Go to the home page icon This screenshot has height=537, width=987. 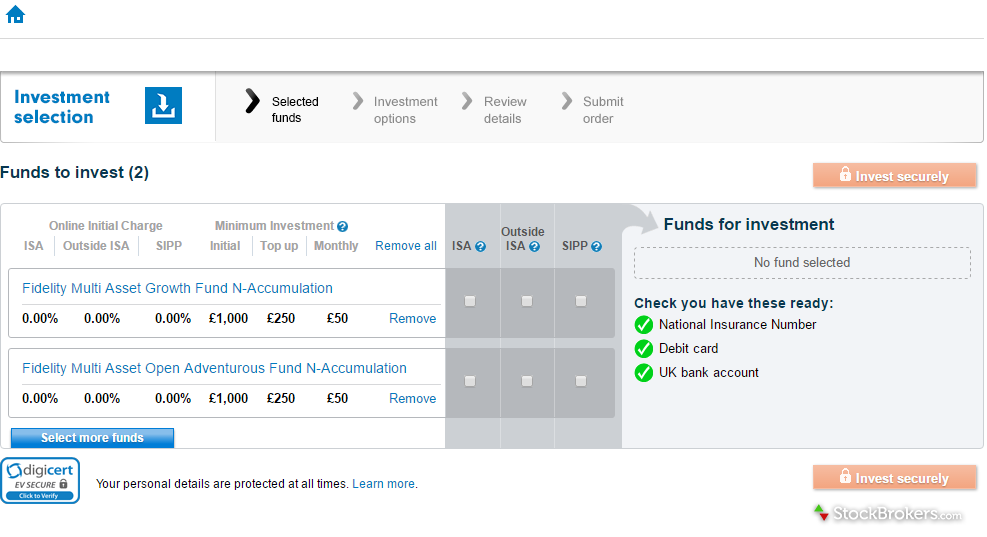coord(15,14)
